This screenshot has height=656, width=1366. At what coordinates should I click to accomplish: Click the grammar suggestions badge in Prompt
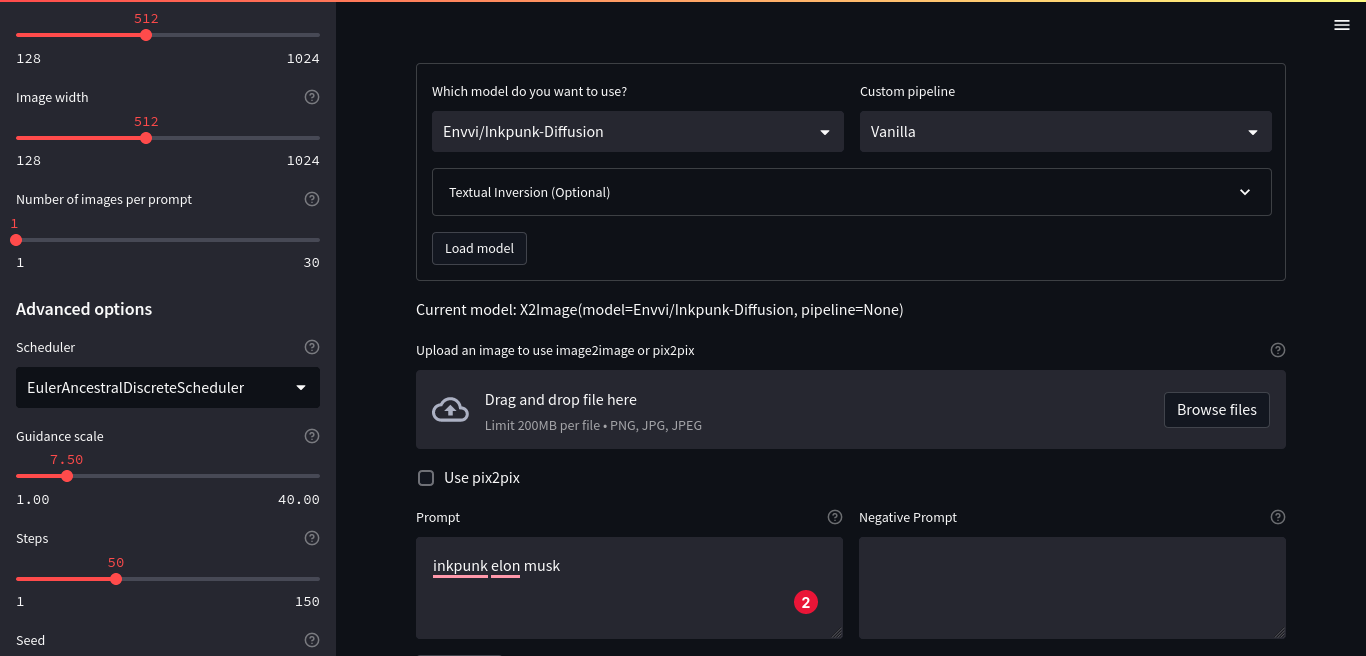tap(806, 602)
